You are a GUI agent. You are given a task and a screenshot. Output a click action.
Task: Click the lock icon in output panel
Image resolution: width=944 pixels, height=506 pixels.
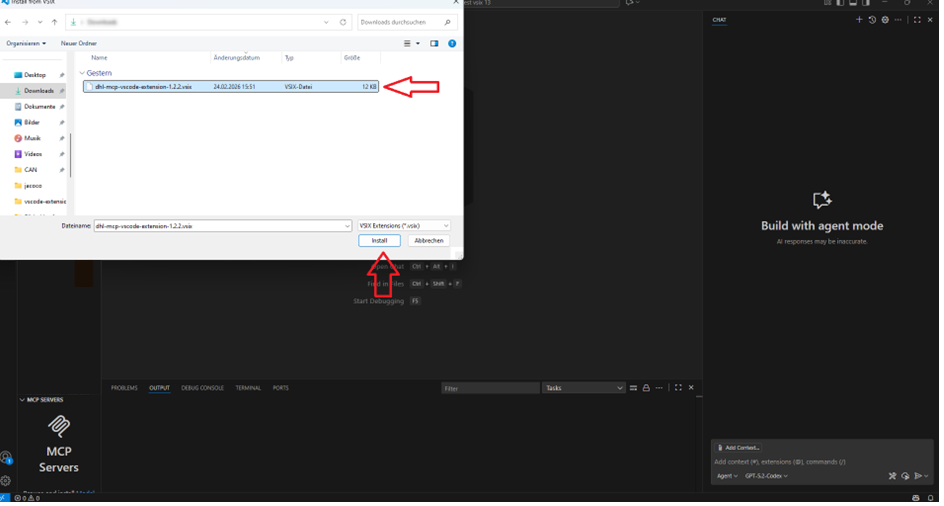click(646, 388)
